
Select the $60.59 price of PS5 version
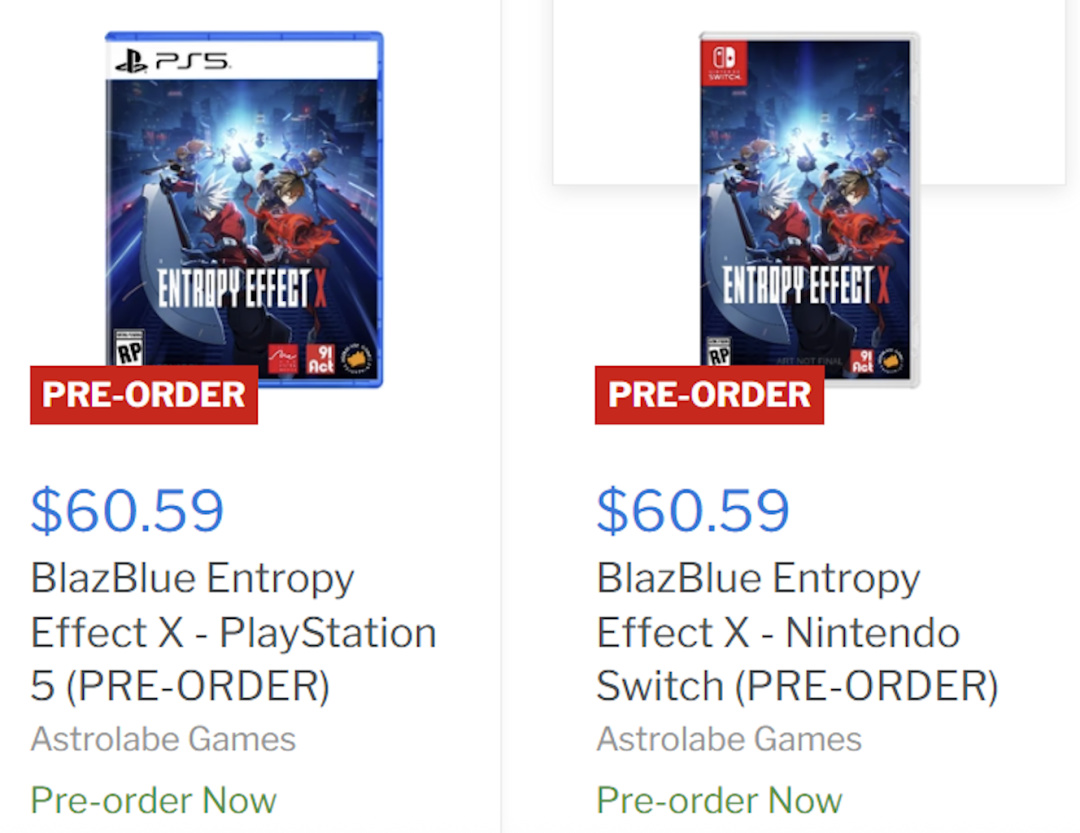(127, 510)
